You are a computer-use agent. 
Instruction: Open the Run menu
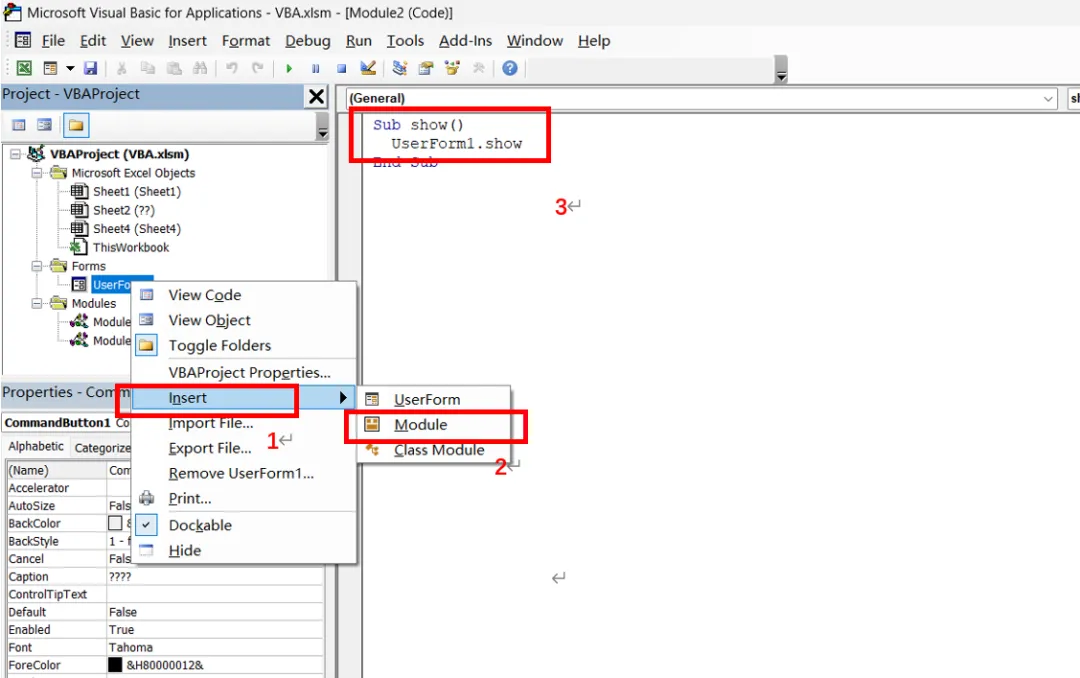pos(359,41)
